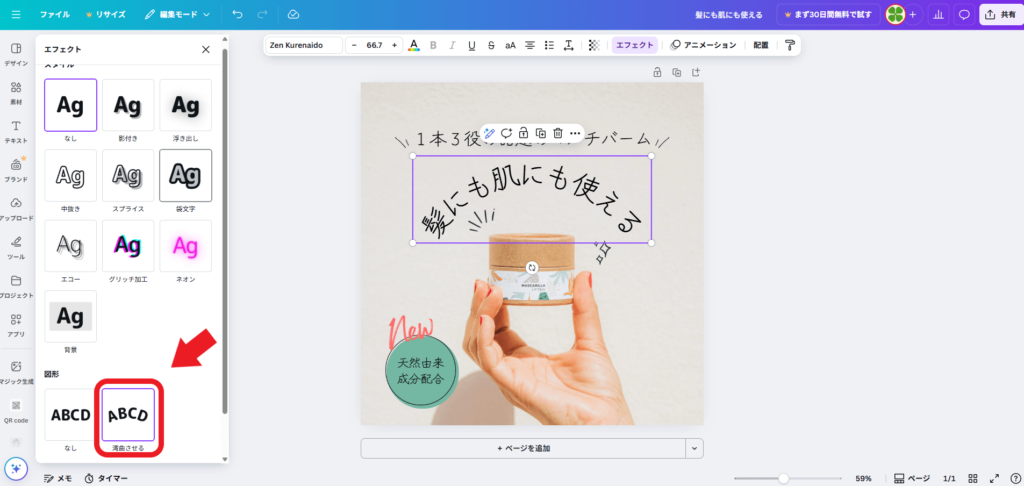Viewport: 1024px width, 486px height.
Task: Open the アニメーション tab in toolbar
Action: 703,45
